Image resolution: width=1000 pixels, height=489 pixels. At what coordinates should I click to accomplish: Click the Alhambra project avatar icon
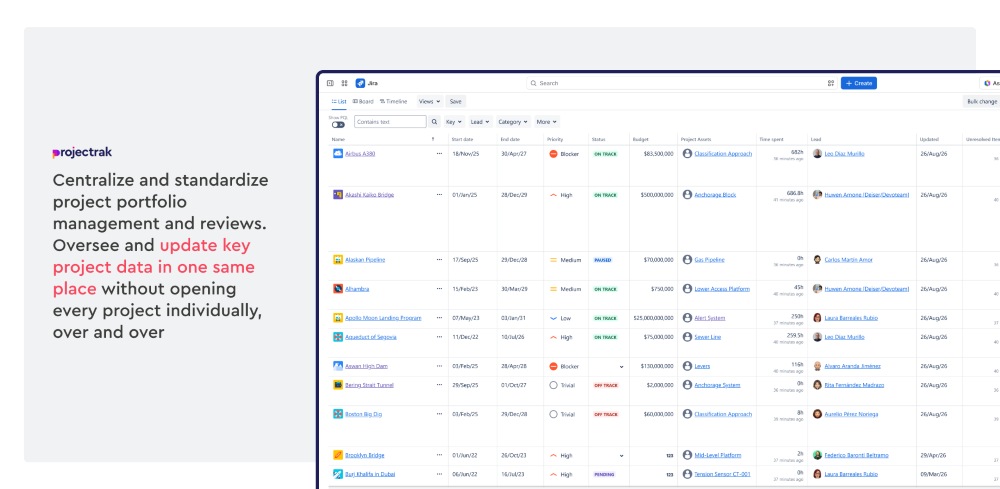338,289
